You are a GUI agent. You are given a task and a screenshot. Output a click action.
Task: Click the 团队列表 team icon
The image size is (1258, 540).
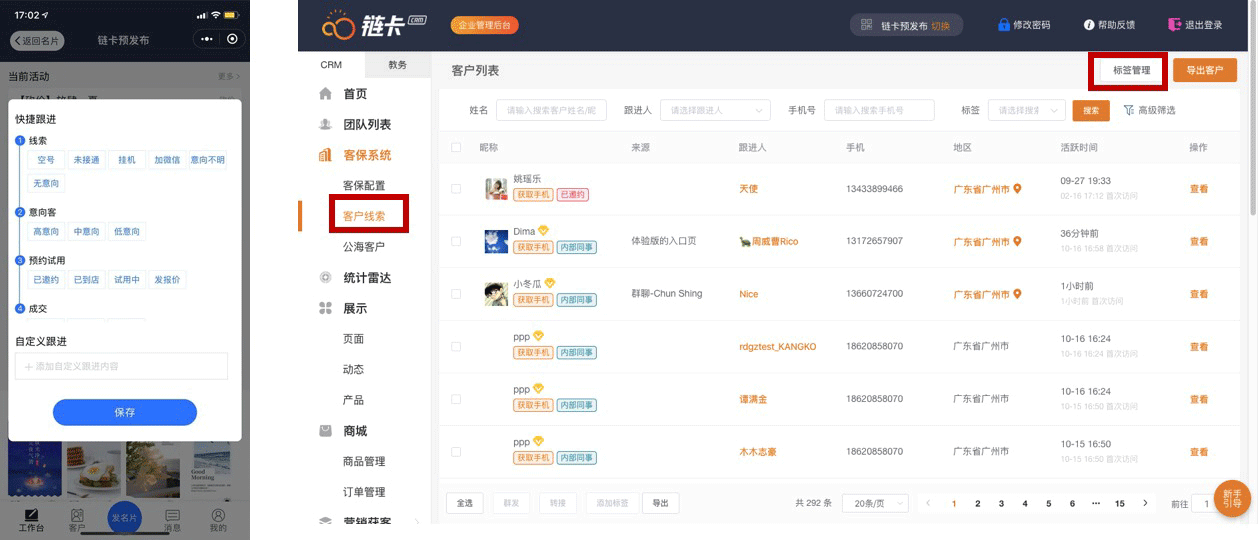[x=325, y=125]
